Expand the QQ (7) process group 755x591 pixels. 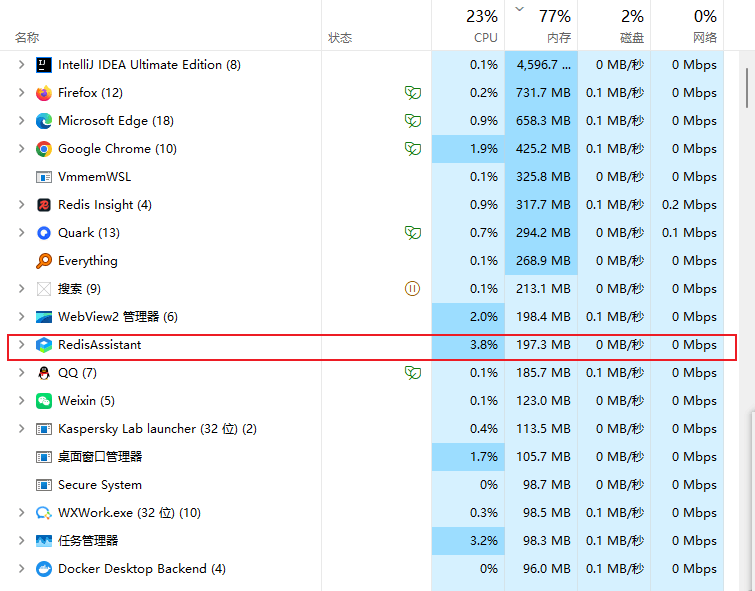[21, 373]
